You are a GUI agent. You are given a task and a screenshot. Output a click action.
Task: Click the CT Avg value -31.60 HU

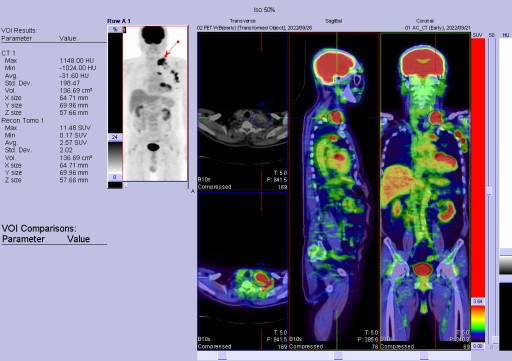coord(74,76)
